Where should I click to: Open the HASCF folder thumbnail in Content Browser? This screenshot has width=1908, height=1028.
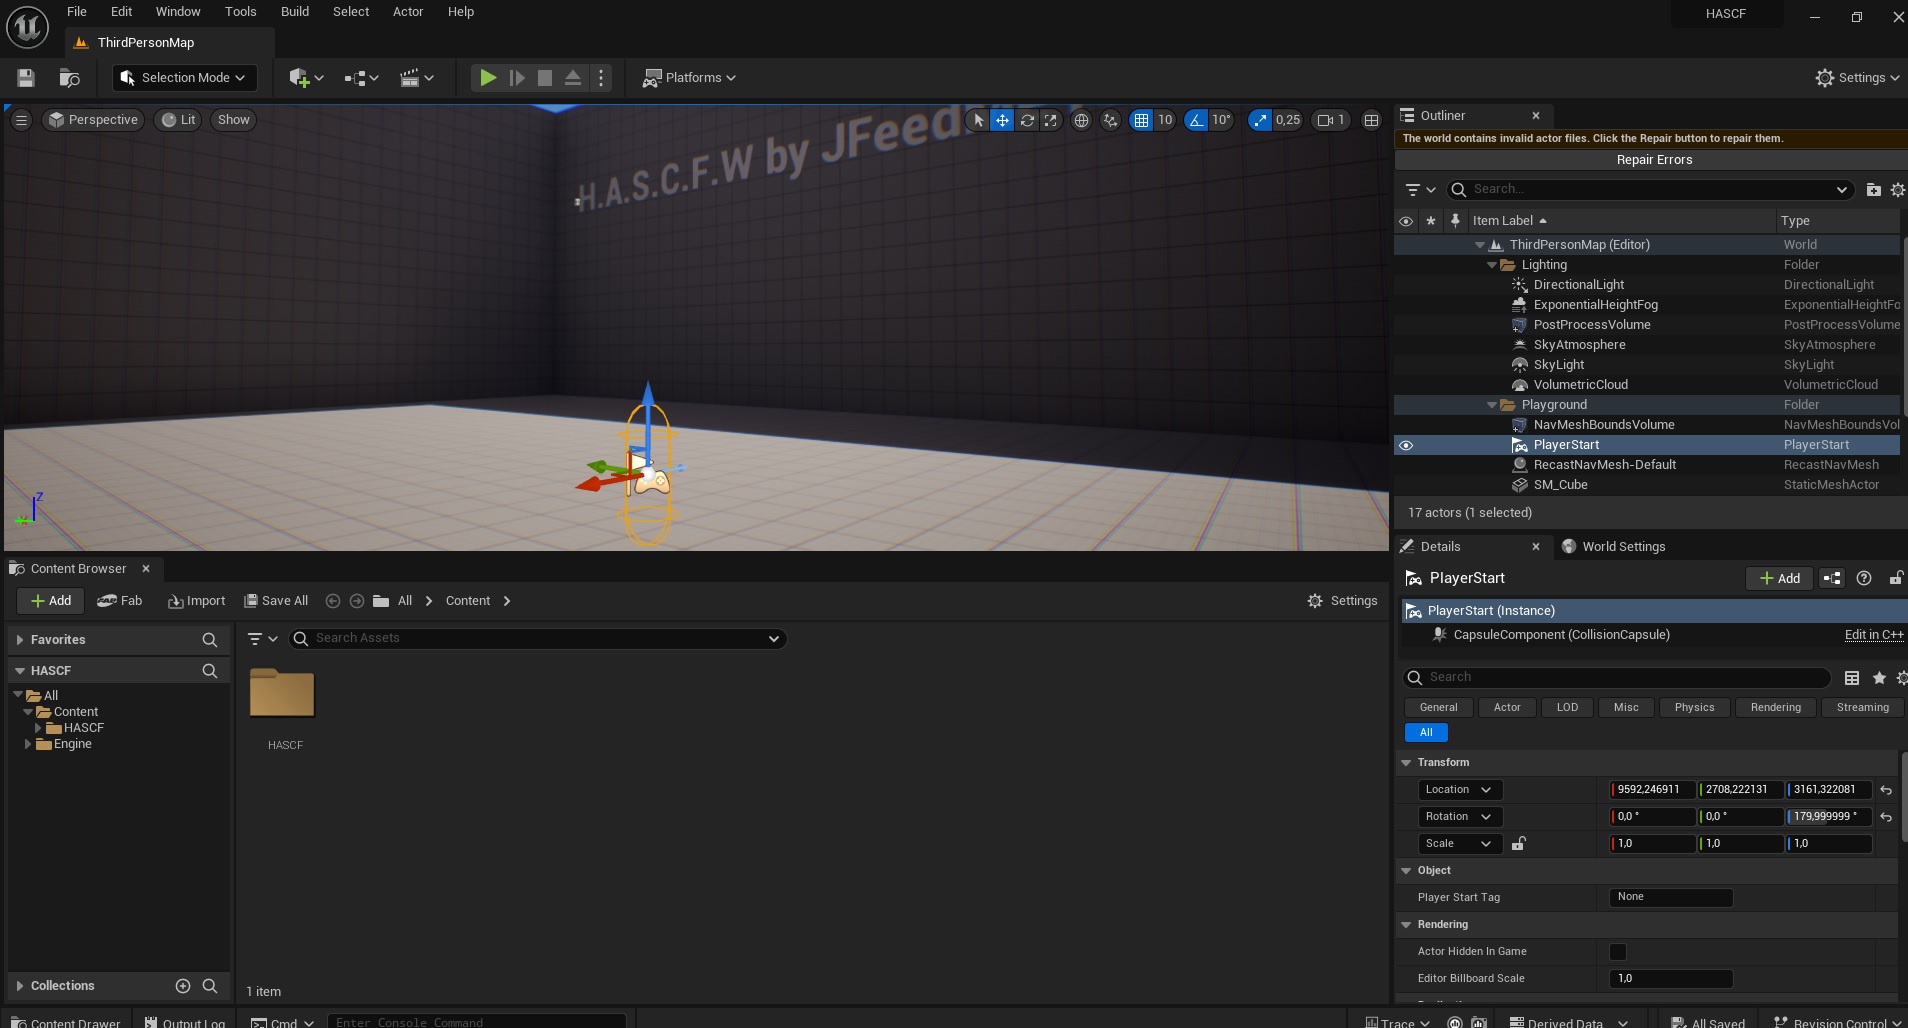(x=283, y=692)
